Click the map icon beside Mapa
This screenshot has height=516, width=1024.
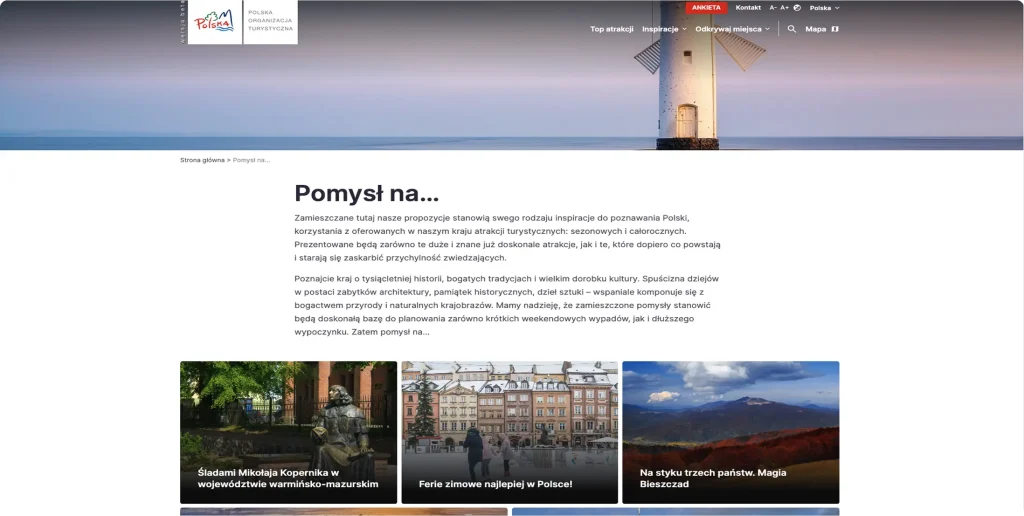pos(835,29)
